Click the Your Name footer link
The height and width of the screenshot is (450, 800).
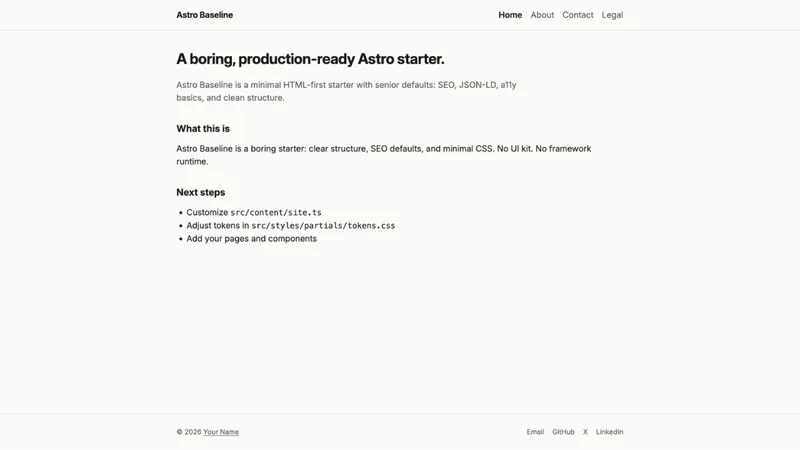(221, 432)
